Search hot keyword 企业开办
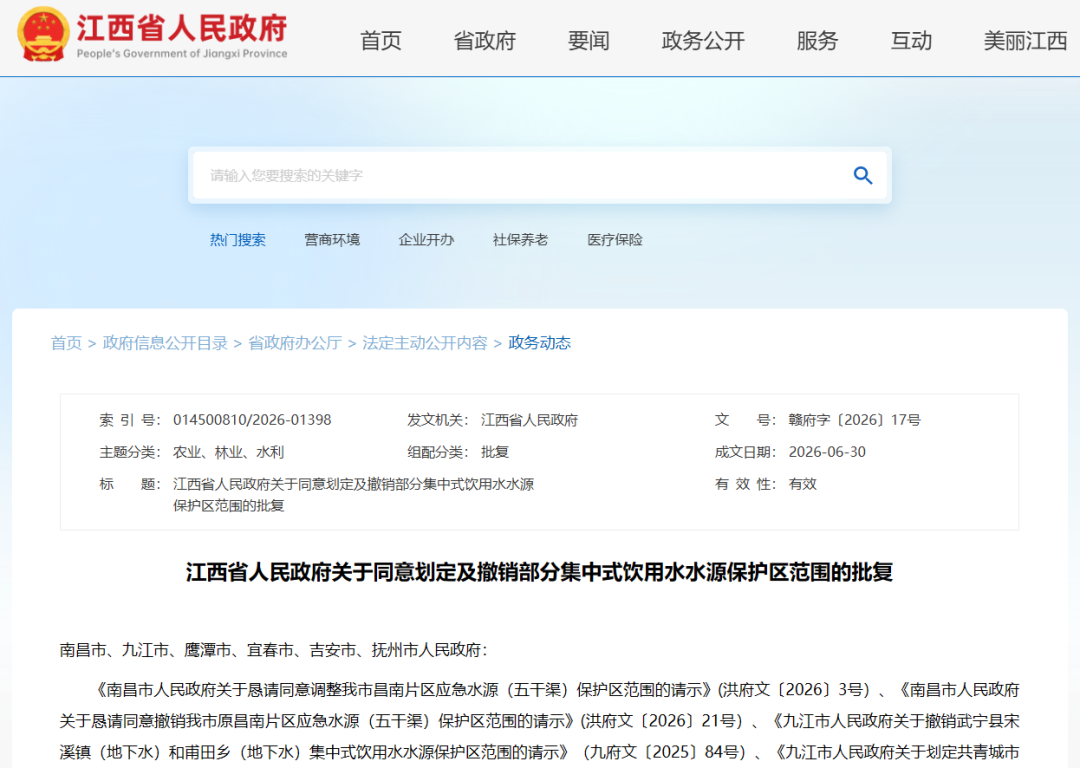The width and height of the screenshot is (1080, 768). (x=426, y=240)
